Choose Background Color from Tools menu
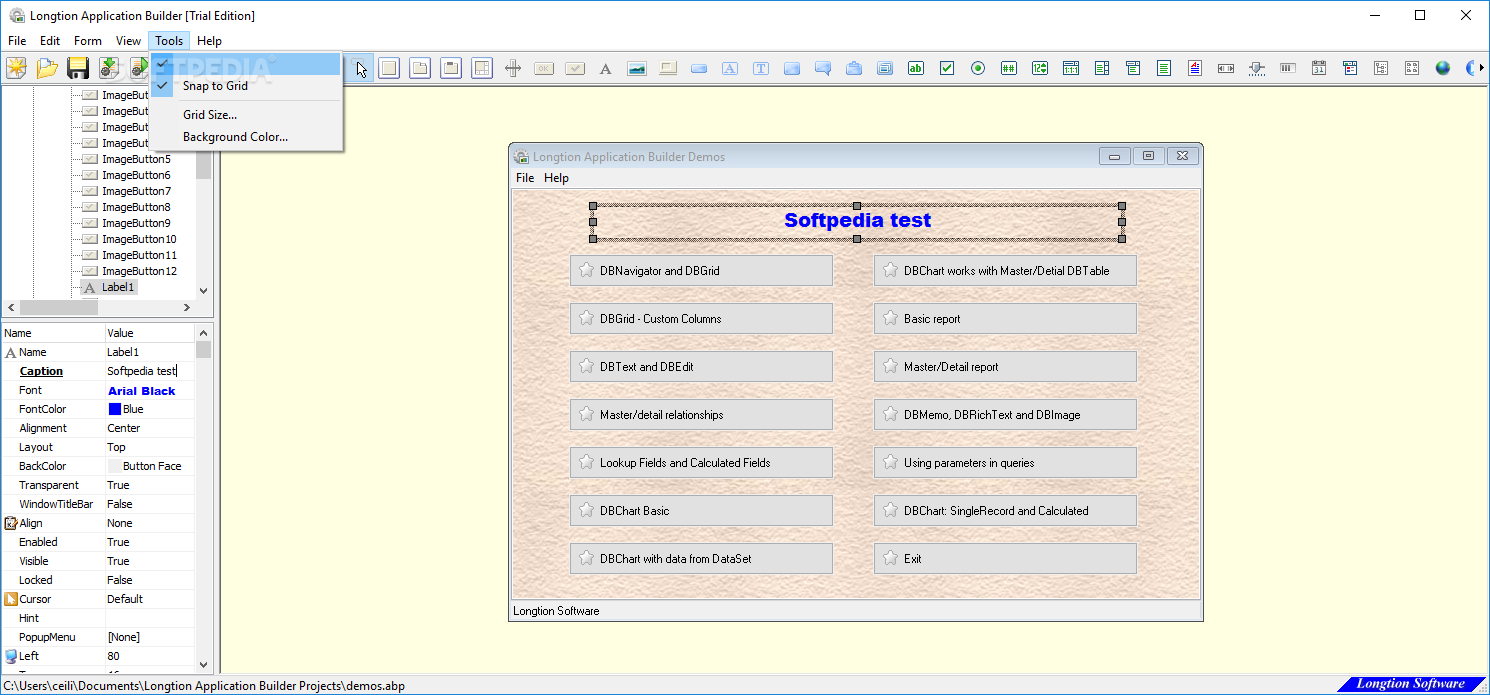The height and width of the screenshot is (695, 1490). 246,137
